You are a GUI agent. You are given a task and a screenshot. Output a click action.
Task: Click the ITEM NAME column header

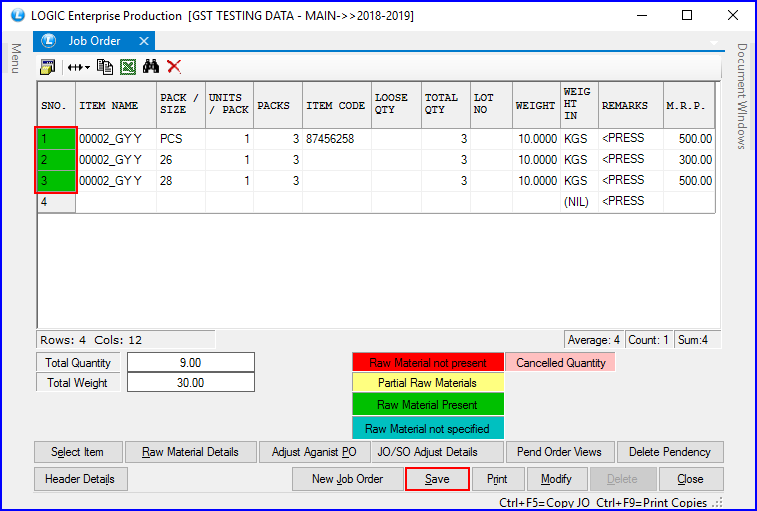point(116,105)
